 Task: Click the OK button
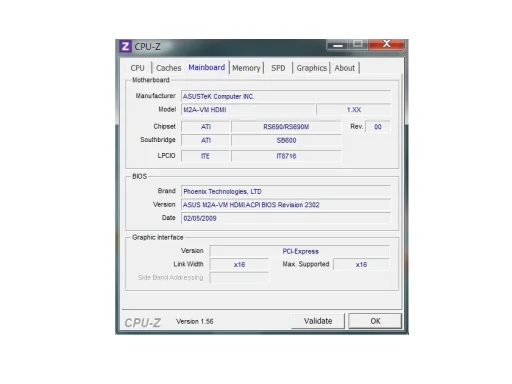[x=375, y=321]
